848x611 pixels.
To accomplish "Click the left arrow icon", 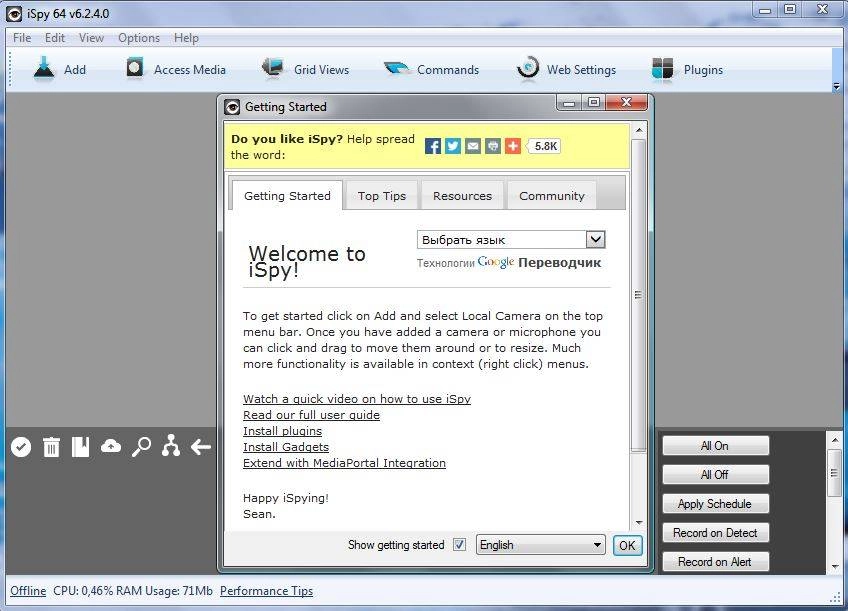I will point(201,447).
